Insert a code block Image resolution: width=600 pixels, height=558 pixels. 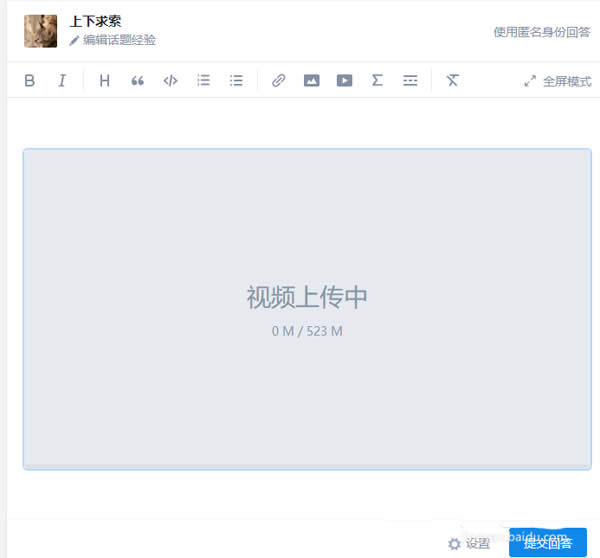coord(170,80)
